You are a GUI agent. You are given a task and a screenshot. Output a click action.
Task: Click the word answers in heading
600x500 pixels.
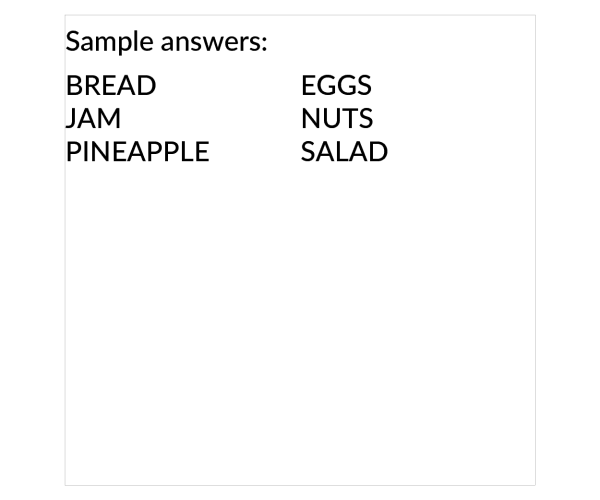(211, 43)
